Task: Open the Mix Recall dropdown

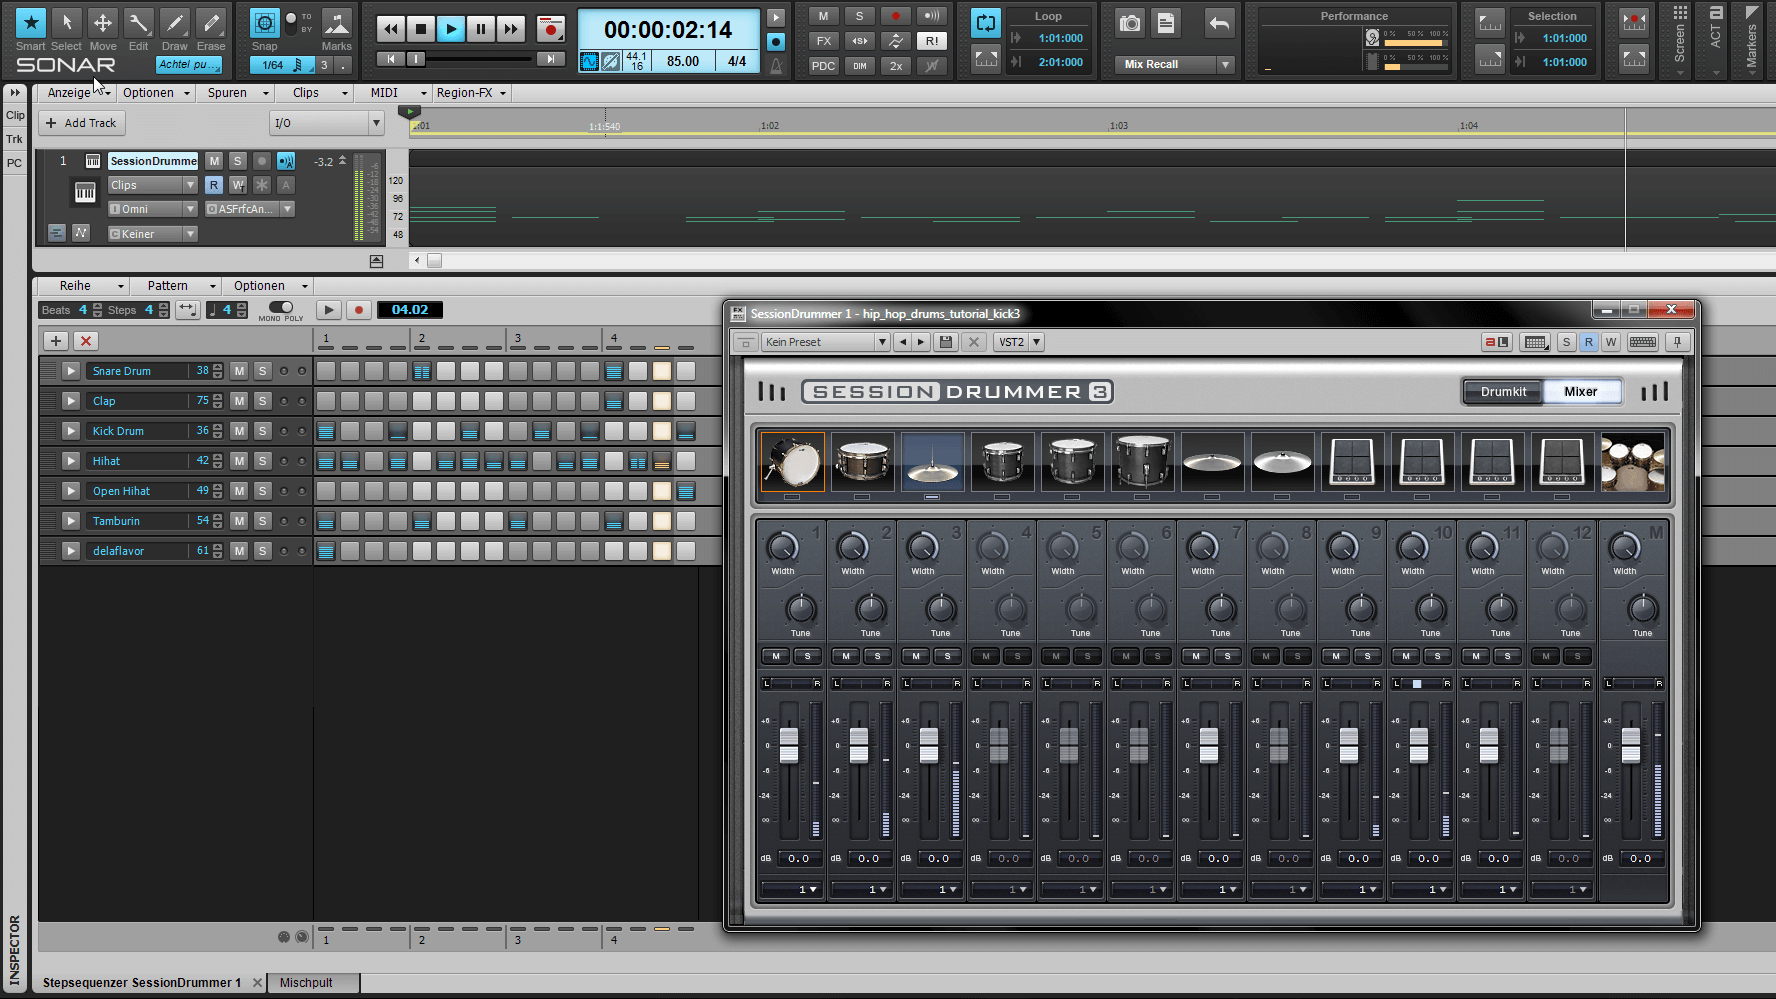Action: tap(1224, 64)
